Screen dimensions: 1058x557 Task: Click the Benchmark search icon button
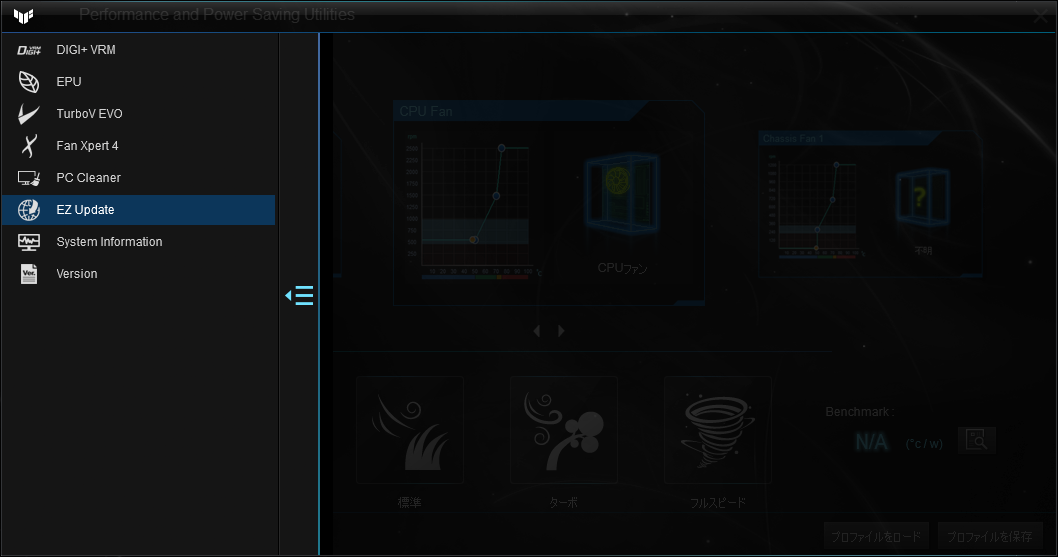[x=976, y=440]
